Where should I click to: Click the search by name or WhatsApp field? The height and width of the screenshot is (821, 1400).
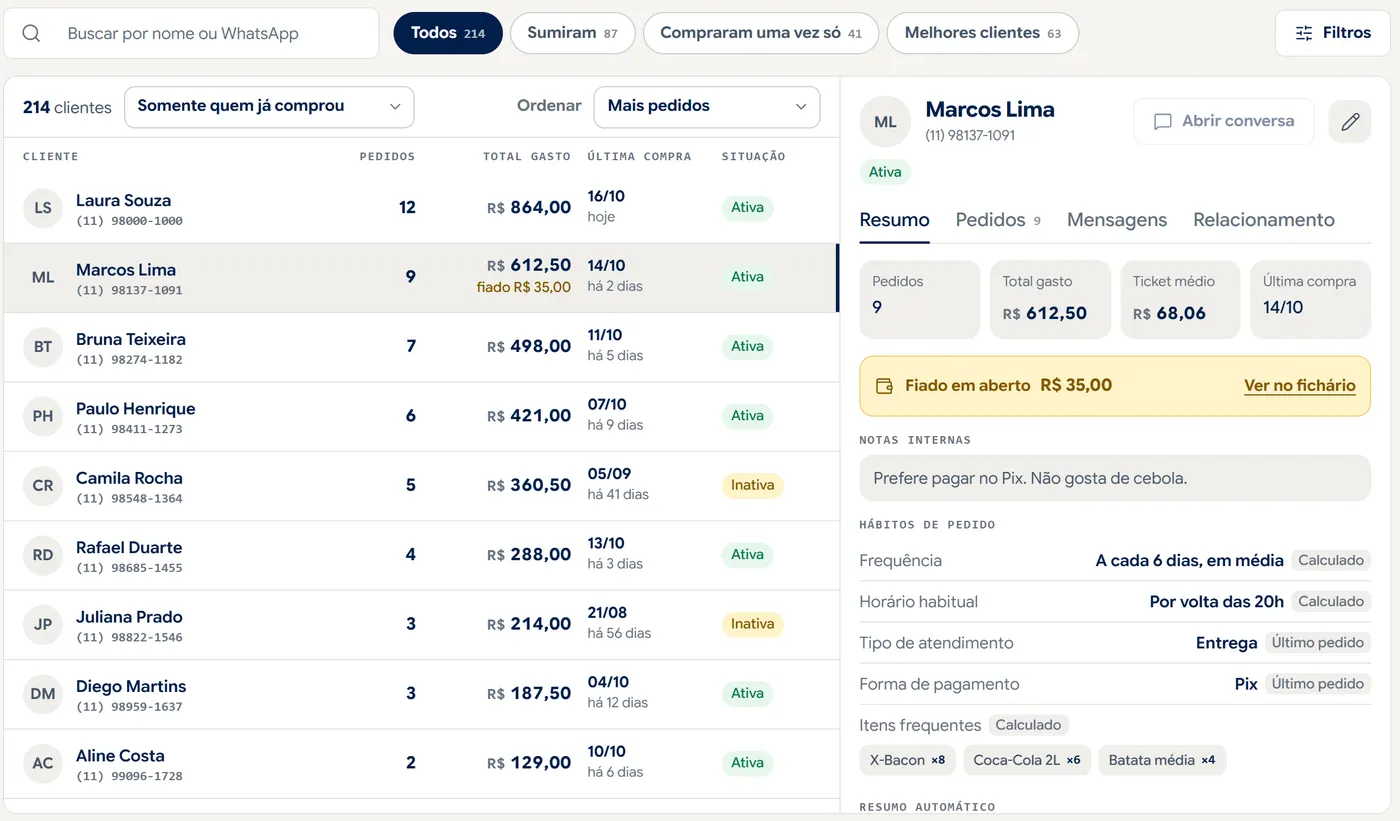191,33
